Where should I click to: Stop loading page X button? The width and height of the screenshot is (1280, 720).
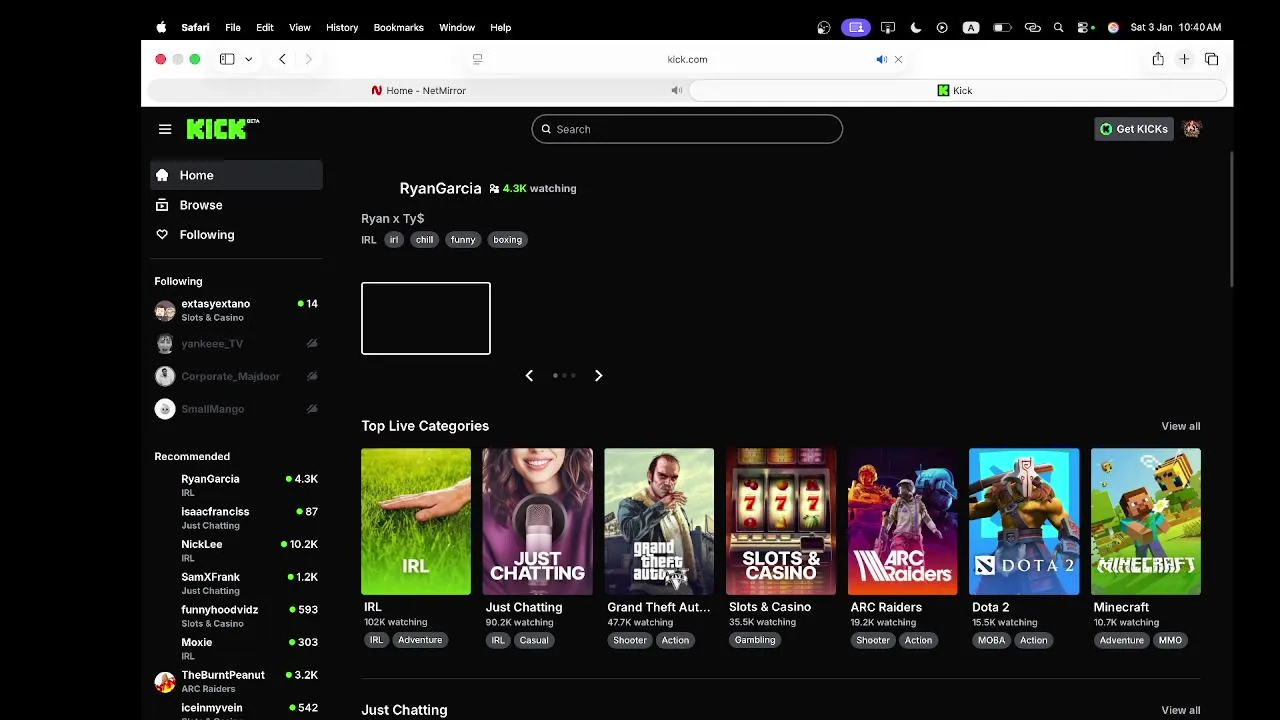(x=898, y=59)
